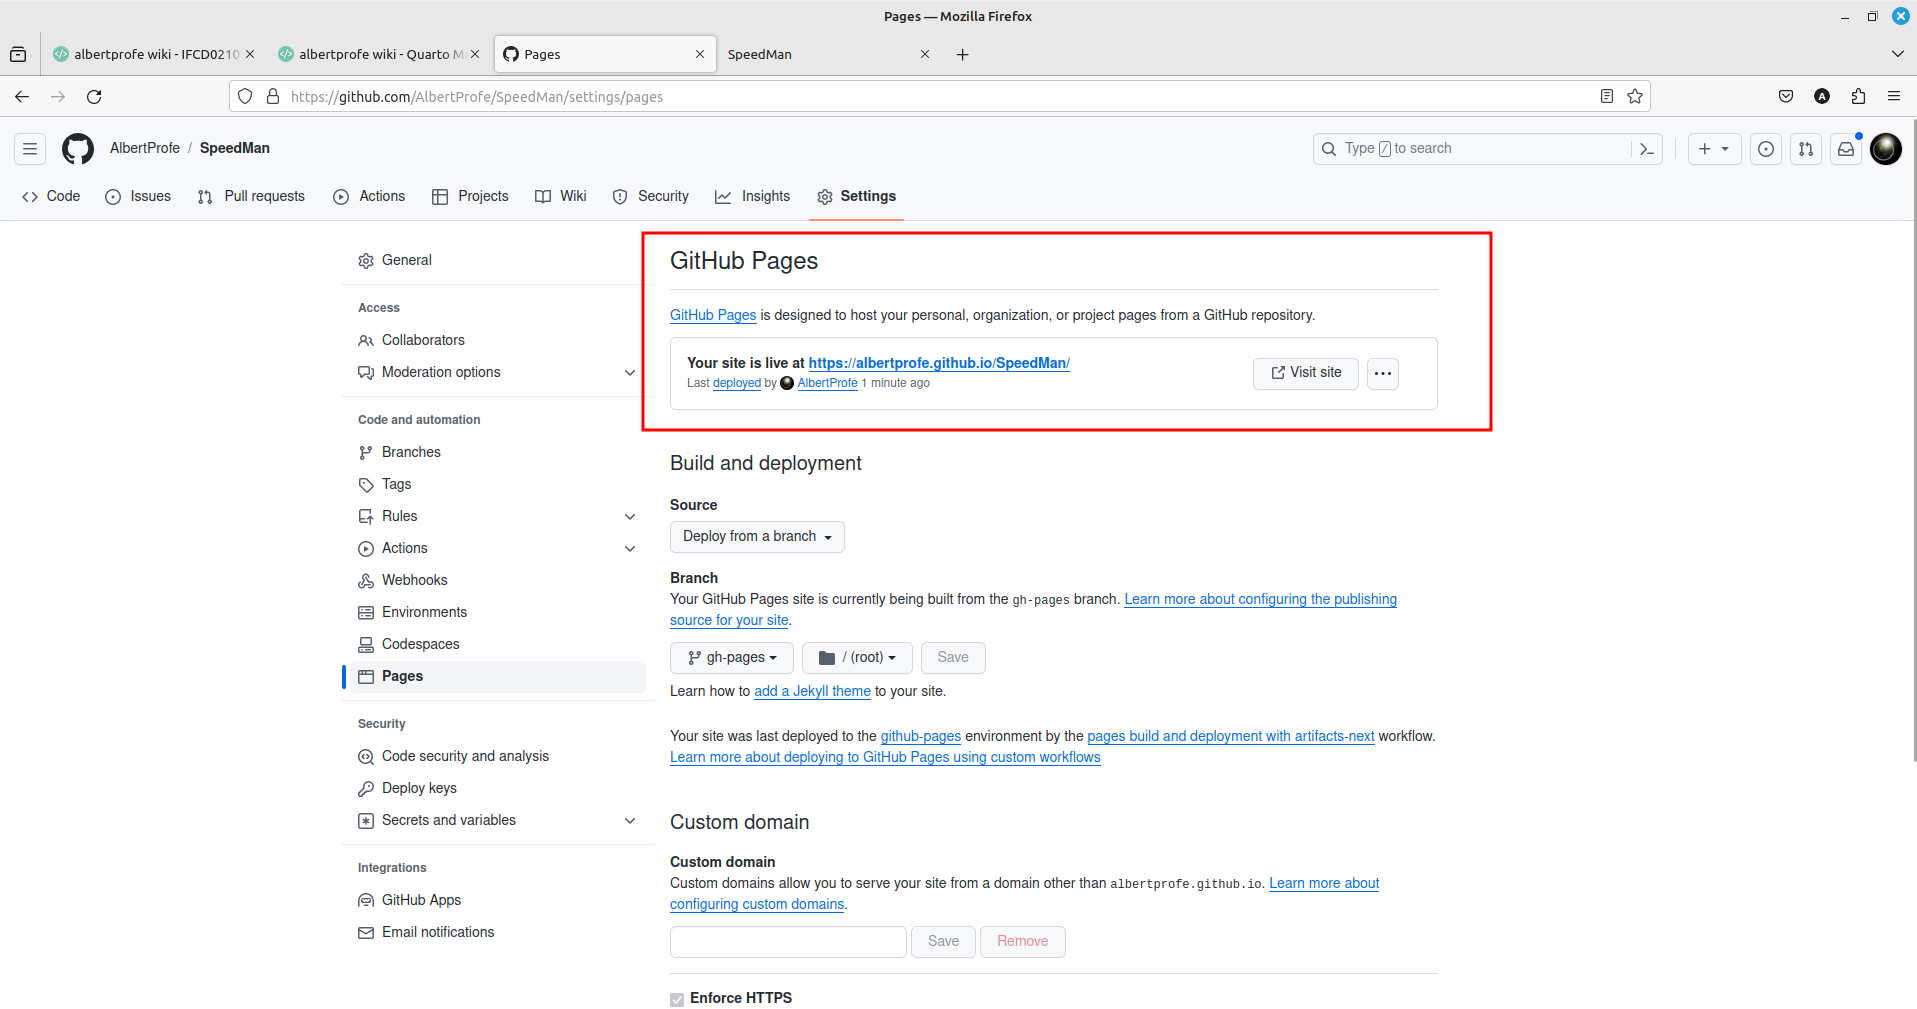Click Remove custom domain button
This screenshot has height=1009, width=1917.
click(1023, 942)
